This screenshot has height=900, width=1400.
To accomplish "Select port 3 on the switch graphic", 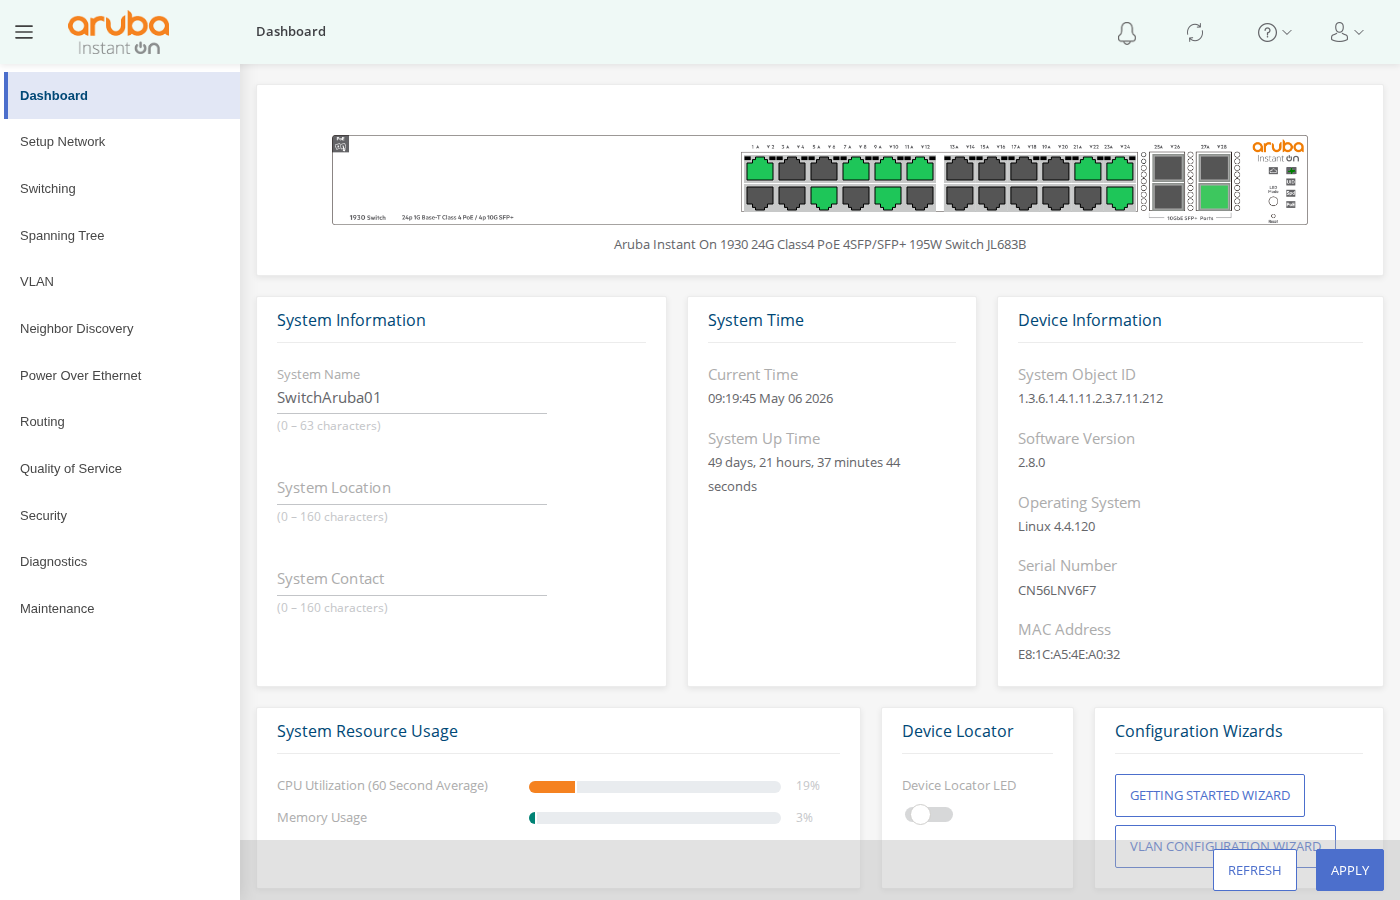I will coord(792,168).
